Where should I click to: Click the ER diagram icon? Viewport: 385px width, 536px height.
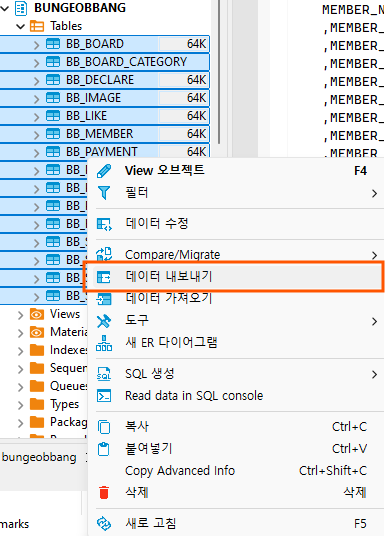tap(104, 343)
